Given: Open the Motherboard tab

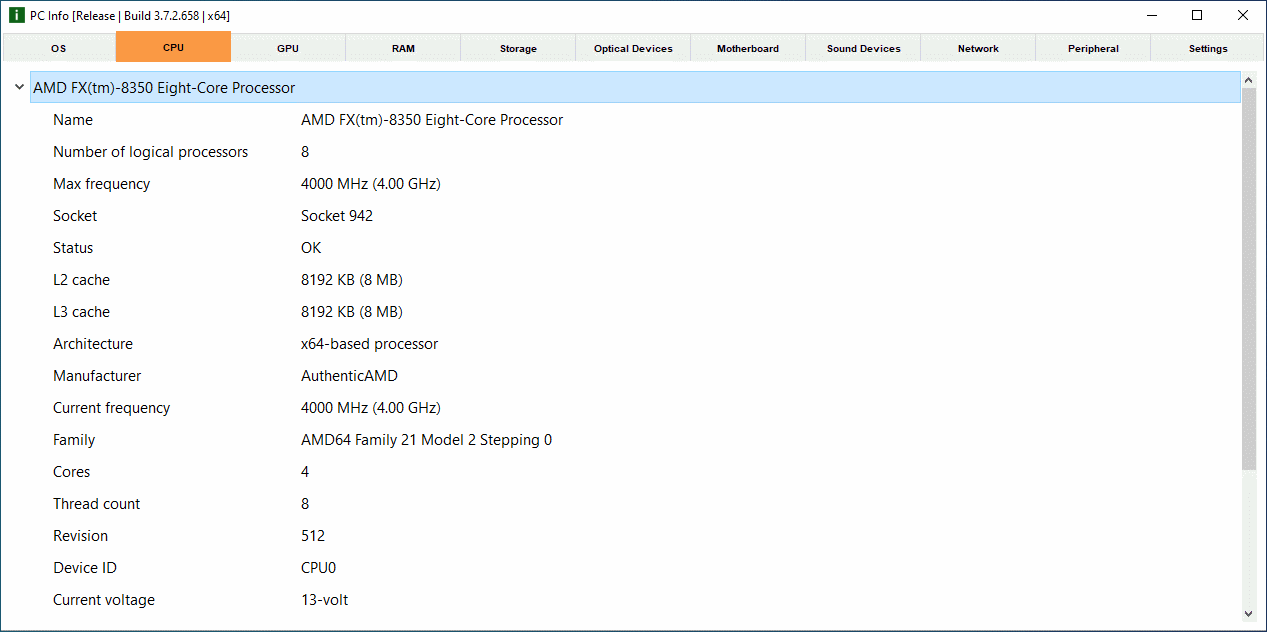Looking at the screenshot, I should (748, 48).
